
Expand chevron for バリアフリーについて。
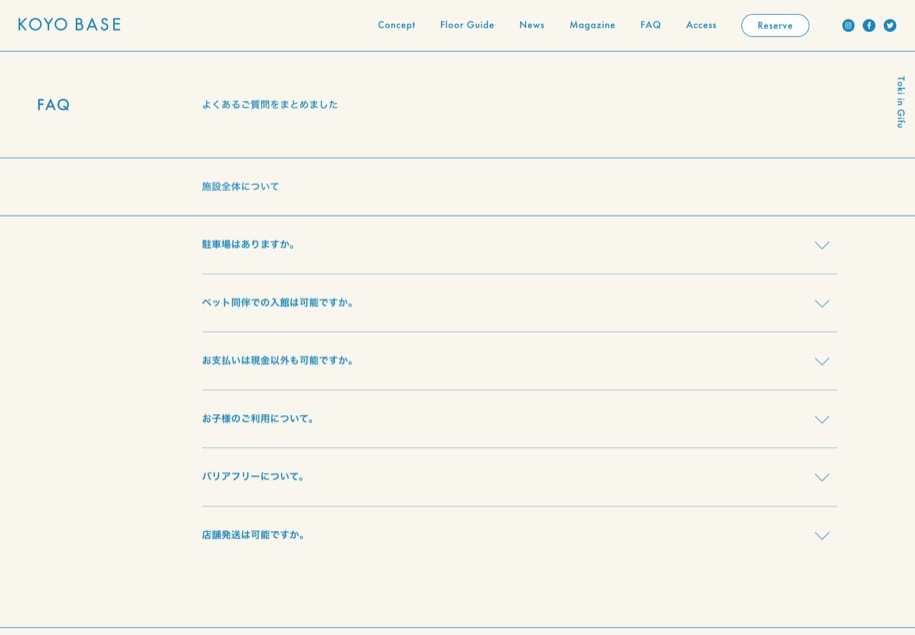[822, 477]
